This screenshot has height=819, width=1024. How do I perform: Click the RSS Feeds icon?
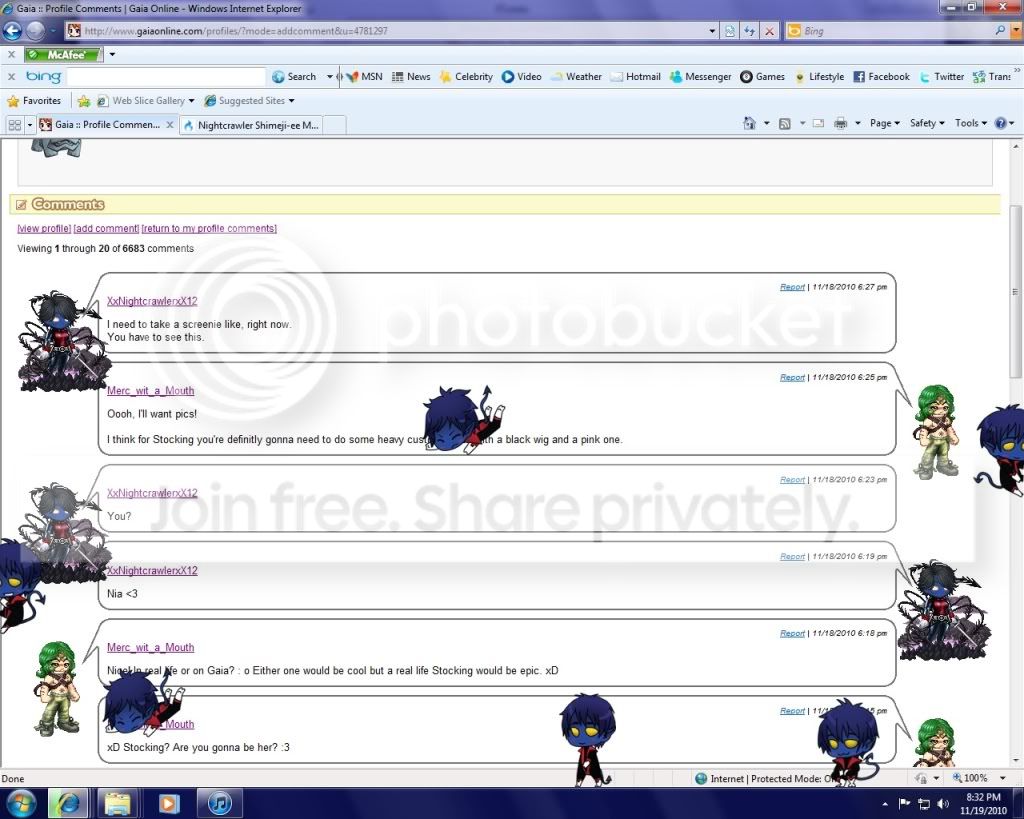[x=785, y=123]
